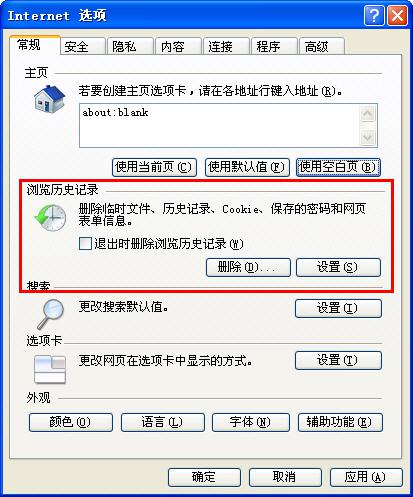Open the 隐私 tab
The image size is (413, 497).
tap(130, 46)
